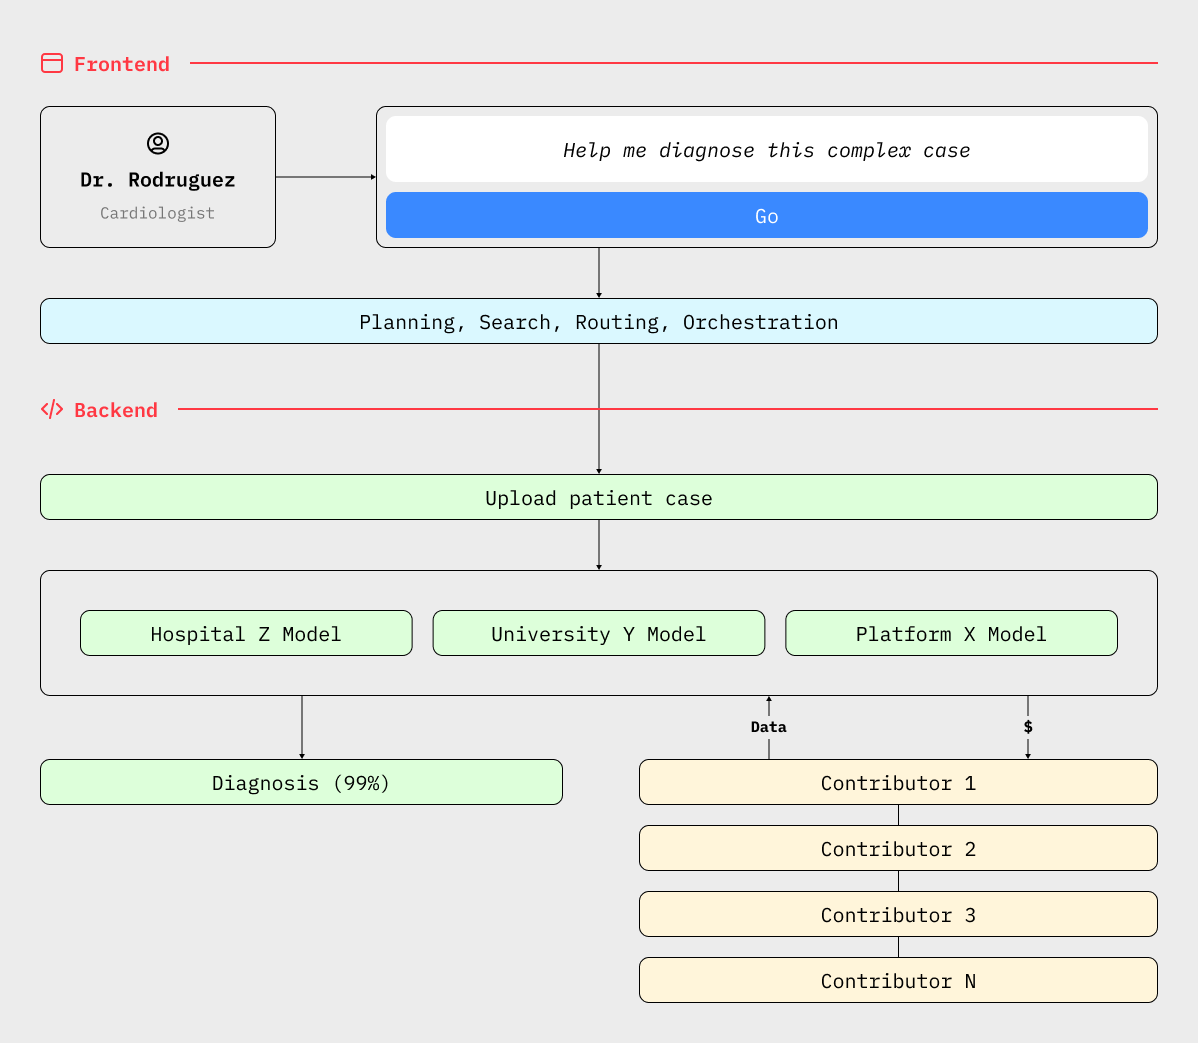
Task: Select Contributor 2 block
Action: [x=898, y=848]
